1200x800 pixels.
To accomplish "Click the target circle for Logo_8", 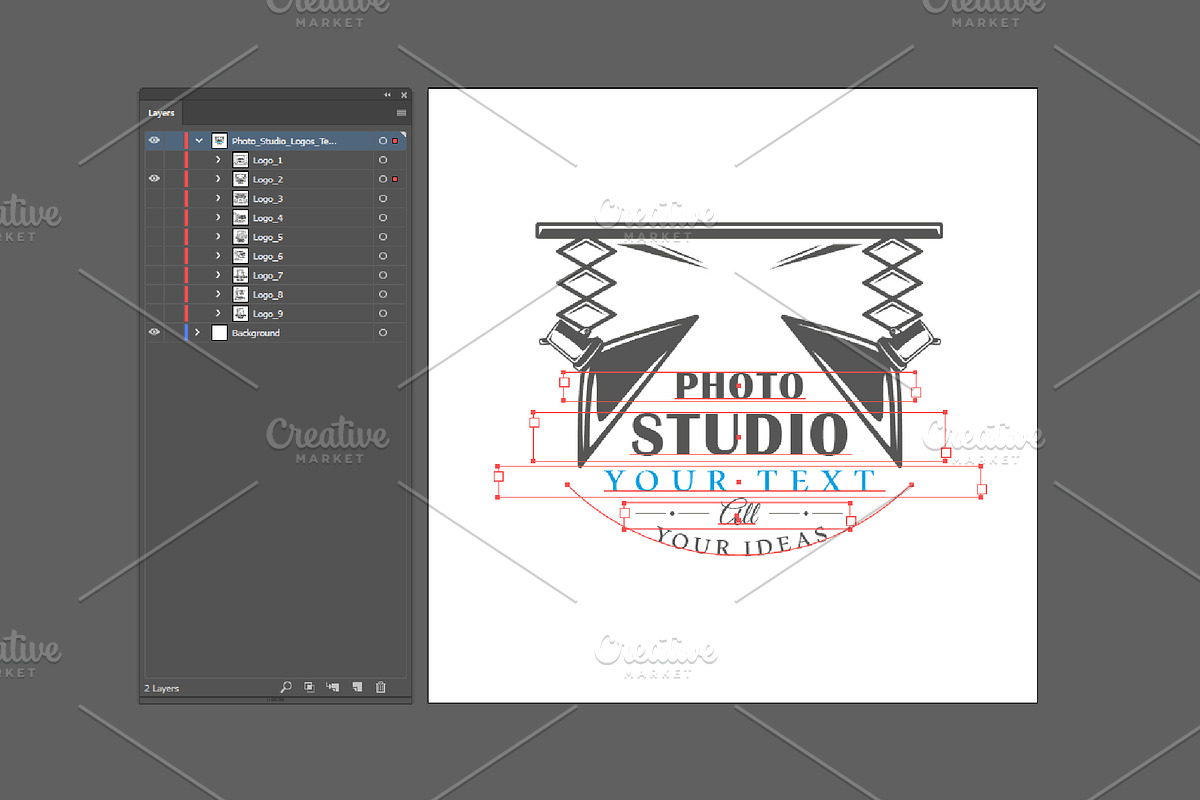I will pos(383,295).
